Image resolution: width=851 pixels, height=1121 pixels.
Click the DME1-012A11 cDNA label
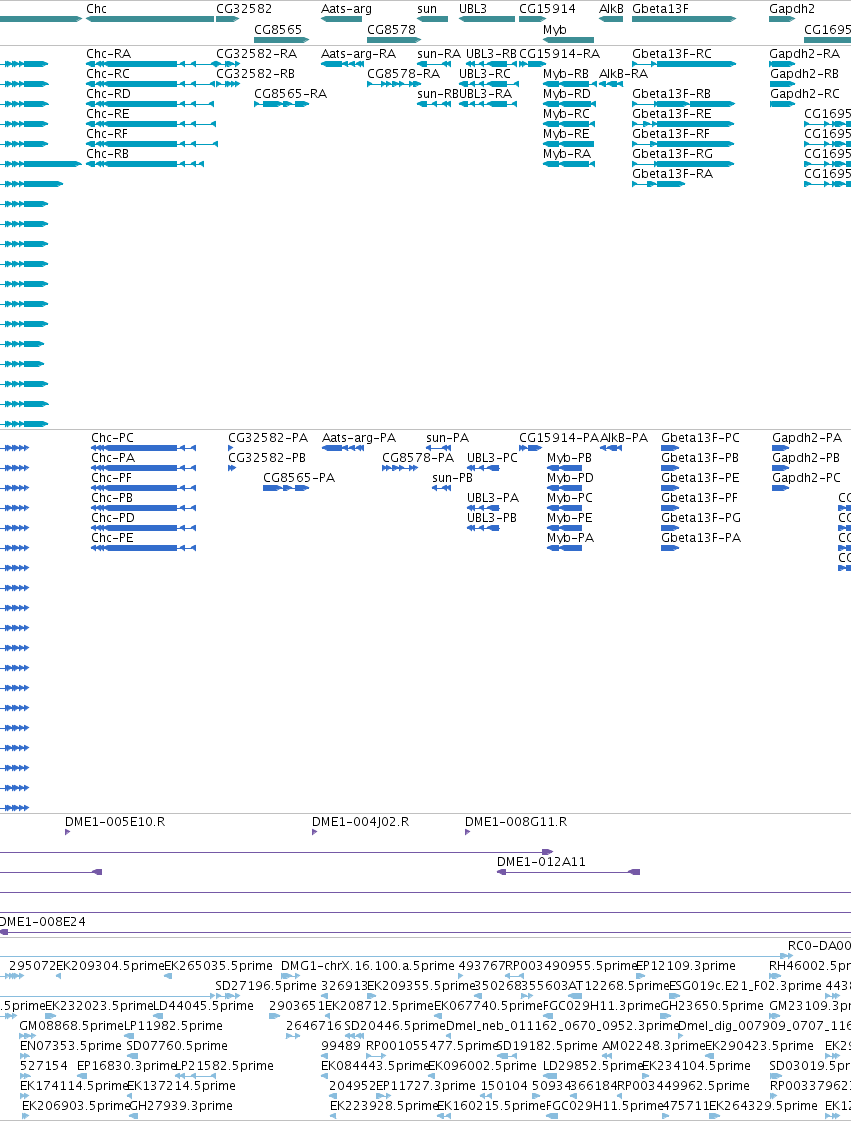coord(541,861)
